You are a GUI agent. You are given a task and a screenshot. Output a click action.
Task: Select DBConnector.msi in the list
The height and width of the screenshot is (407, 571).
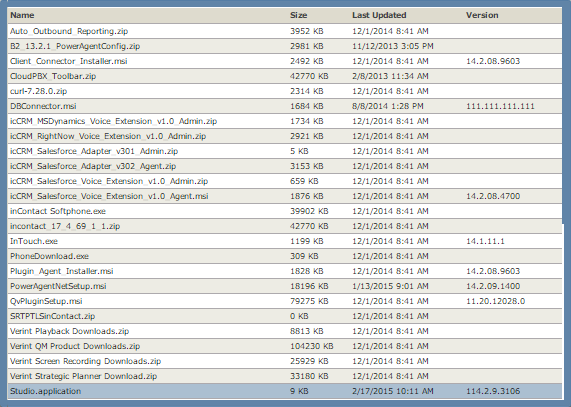coord(43,106)
